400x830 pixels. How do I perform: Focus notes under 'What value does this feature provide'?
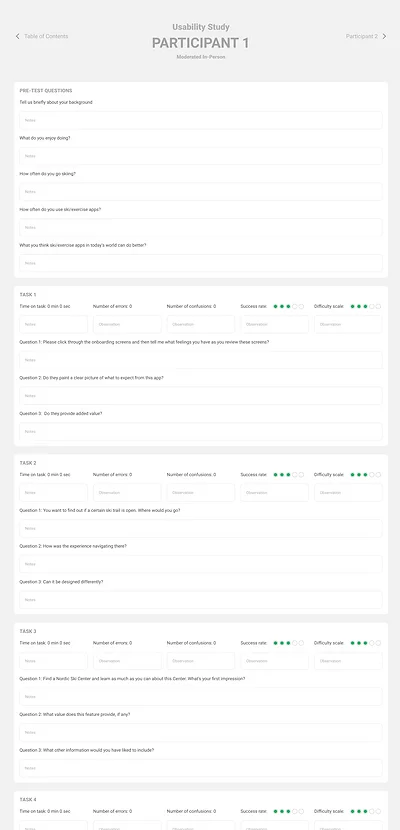coord(201,733)
